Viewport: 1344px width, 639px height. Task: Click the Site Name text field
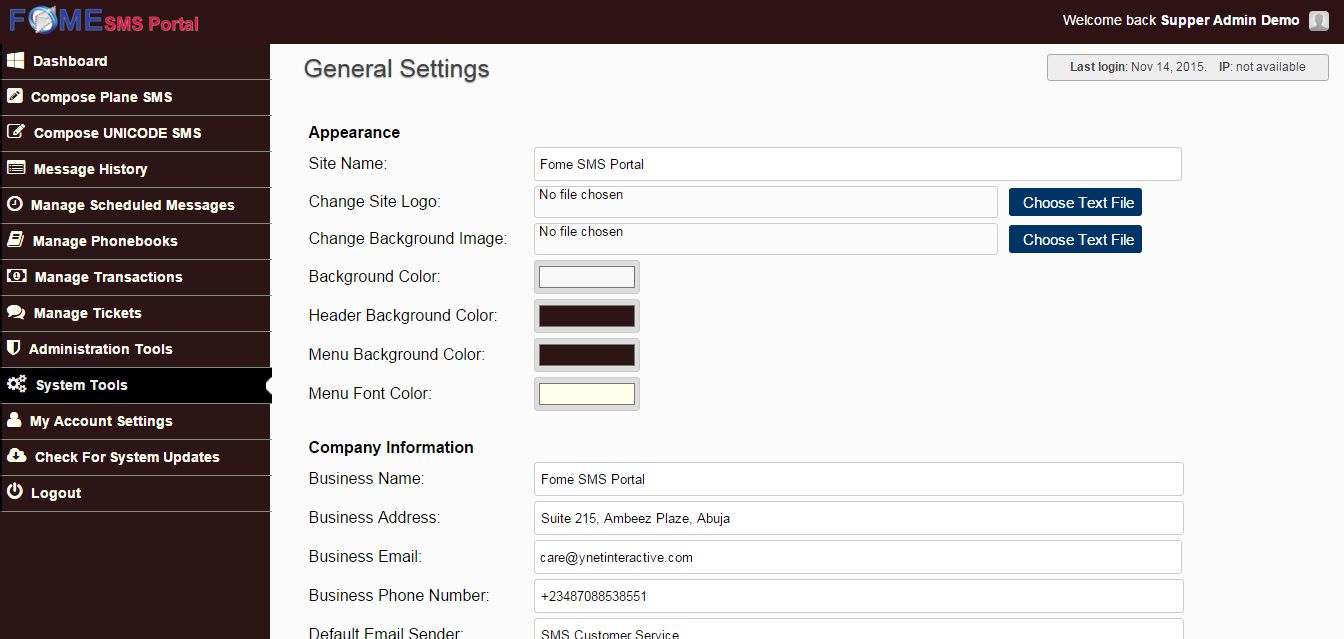[857, 164]
